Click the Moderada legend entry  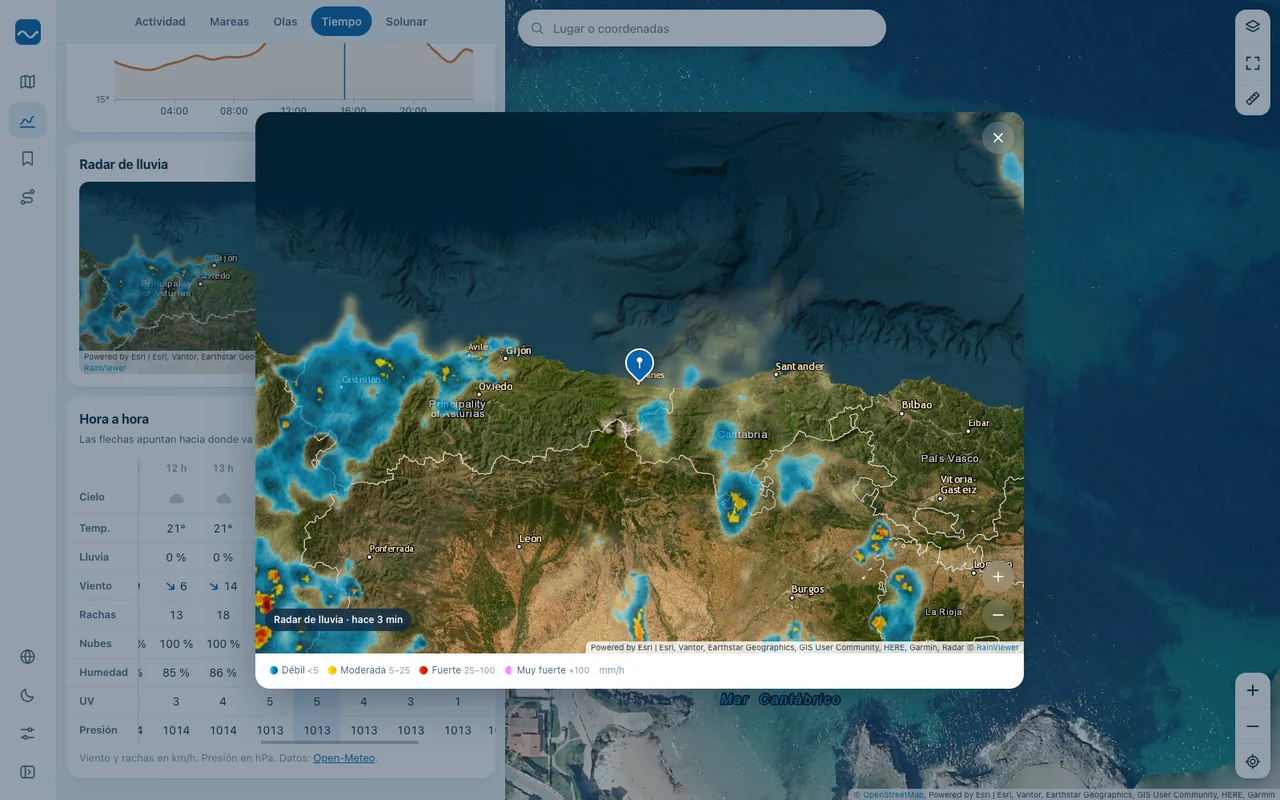pyautogui.click(x=368, y=670)
